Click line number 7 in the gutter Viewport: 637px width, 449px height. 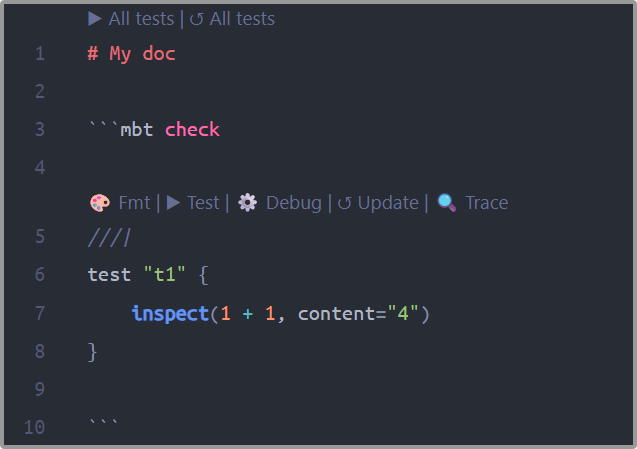pos(40,313)
